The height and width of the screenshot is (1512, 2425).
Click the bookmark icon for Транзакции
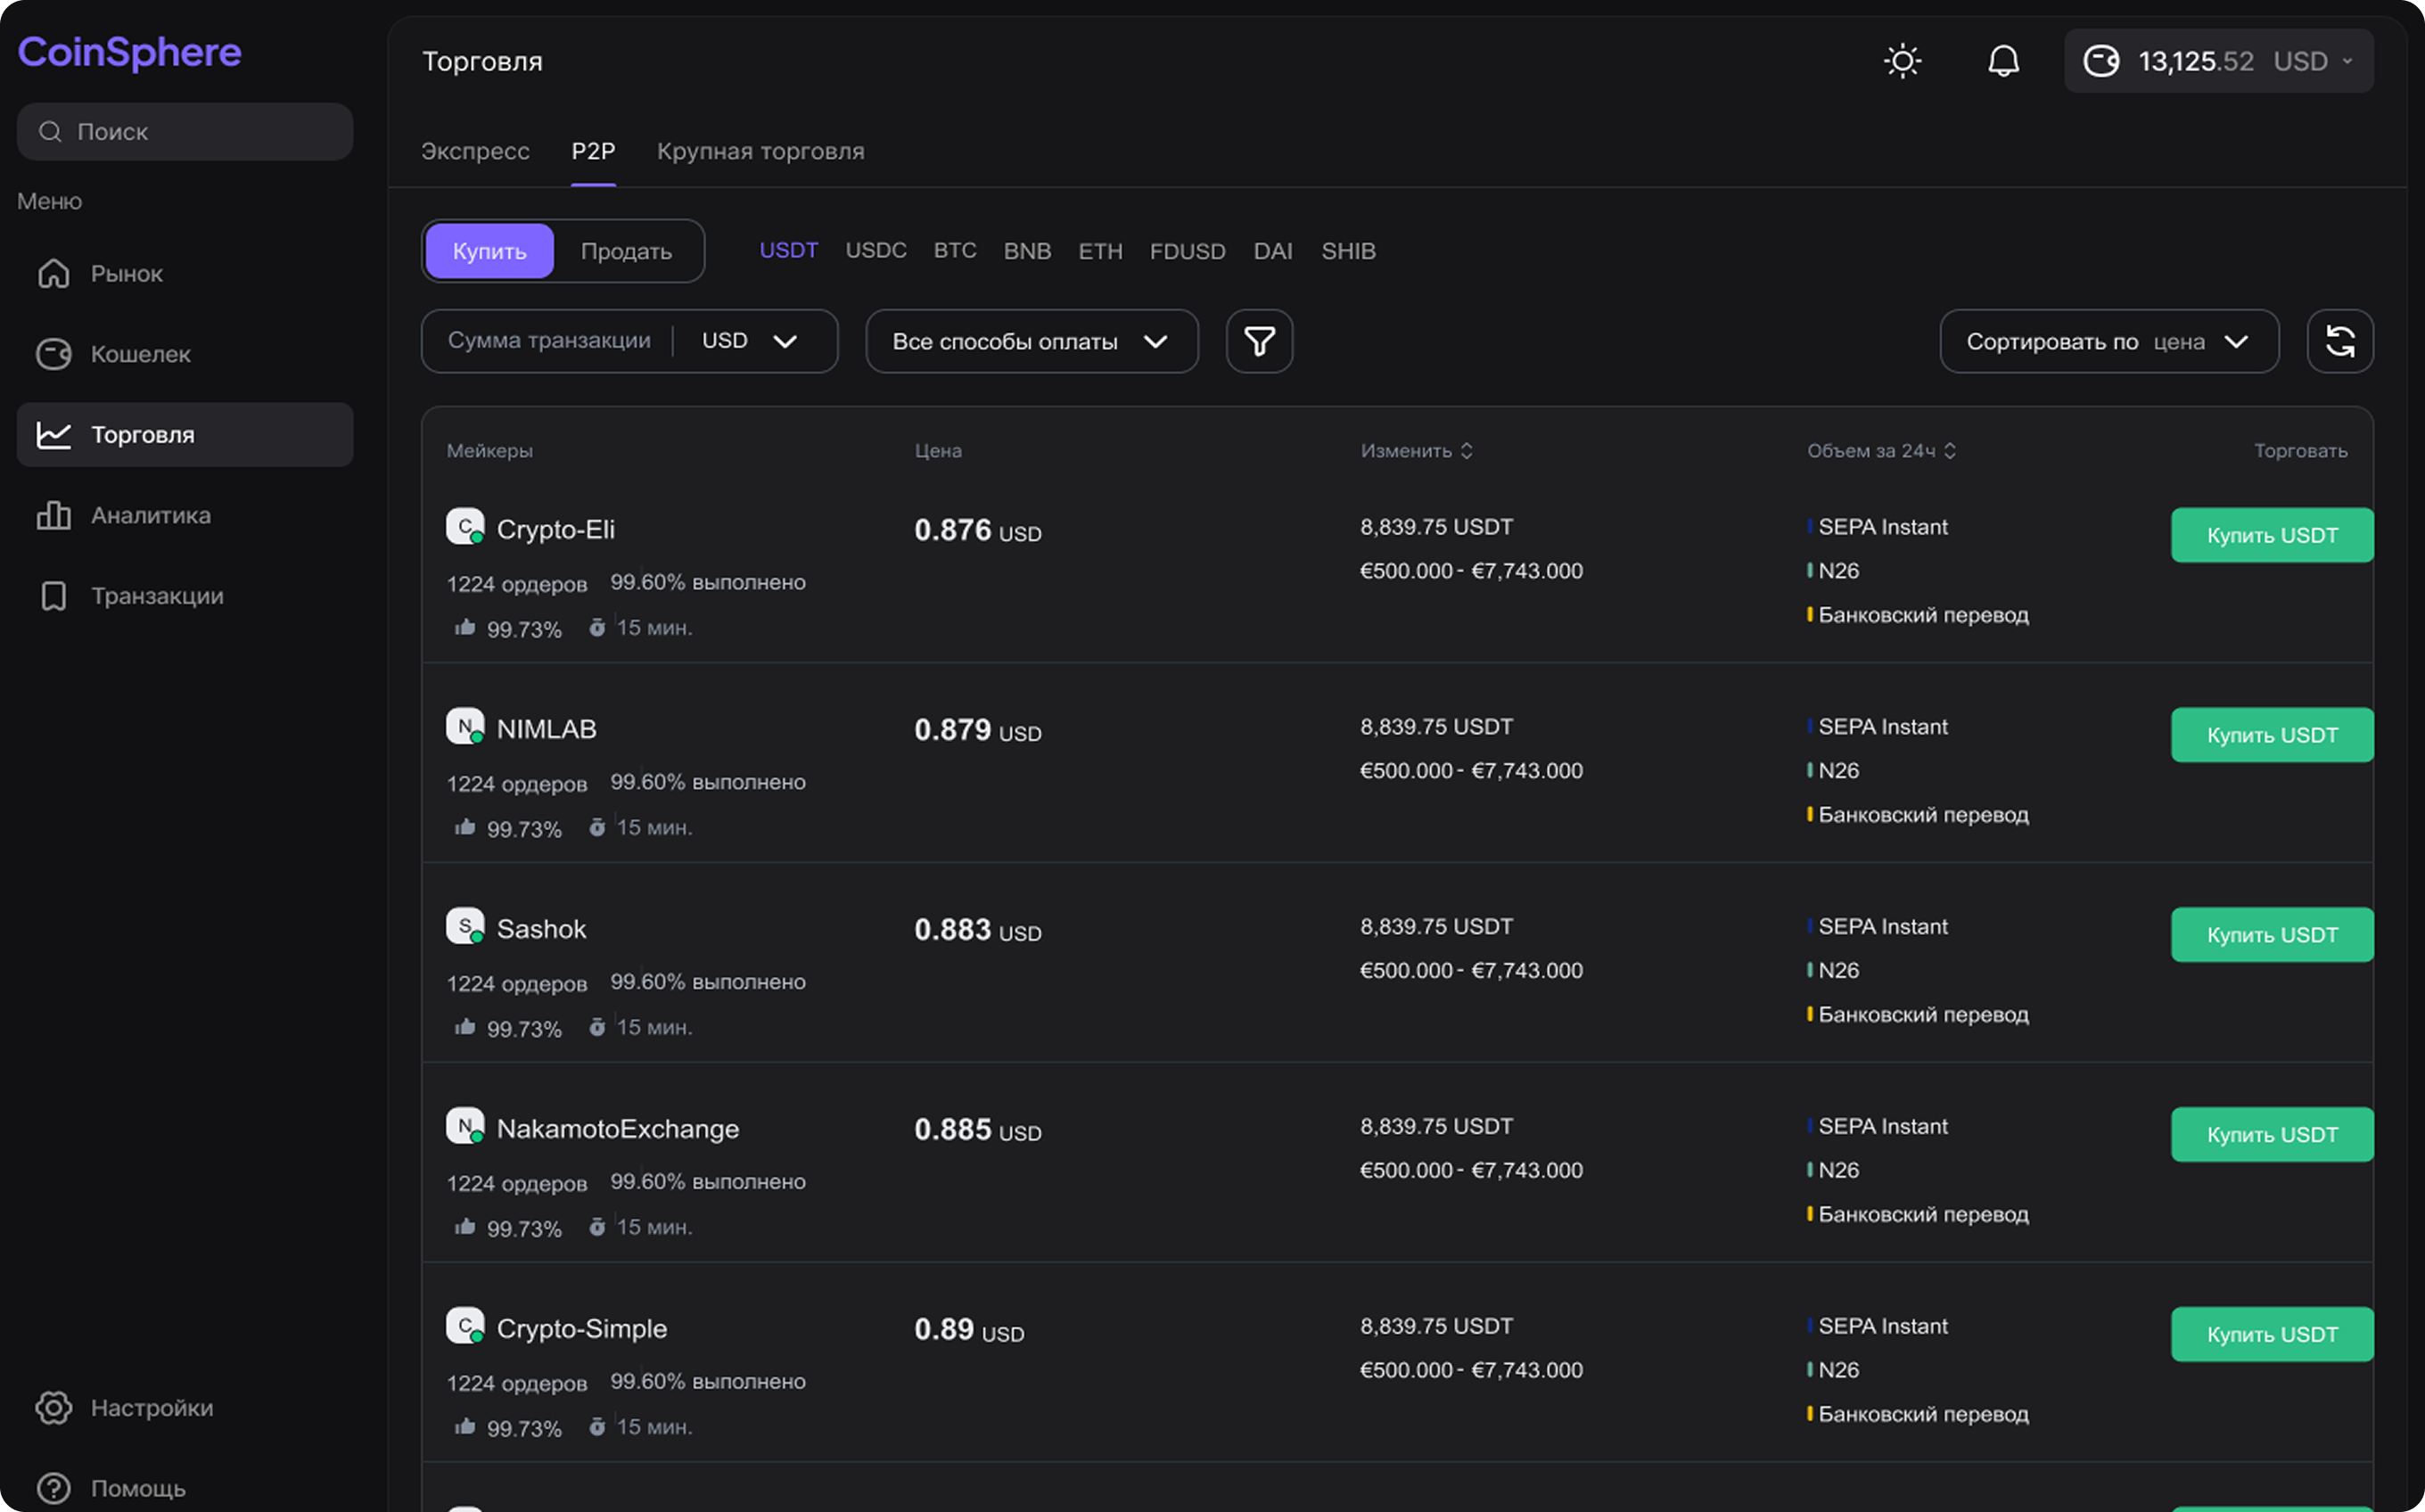(53, 596)
